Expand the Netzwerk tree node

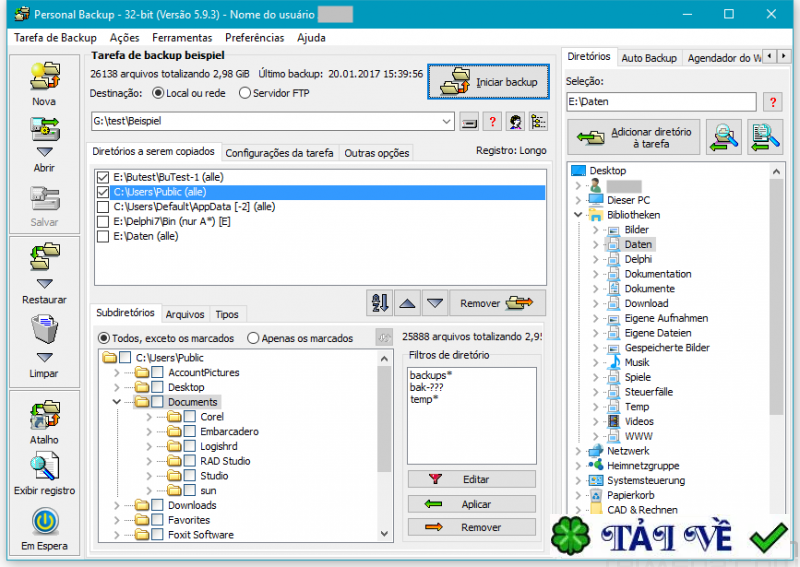pyautogui.click(x=578, y=451)
